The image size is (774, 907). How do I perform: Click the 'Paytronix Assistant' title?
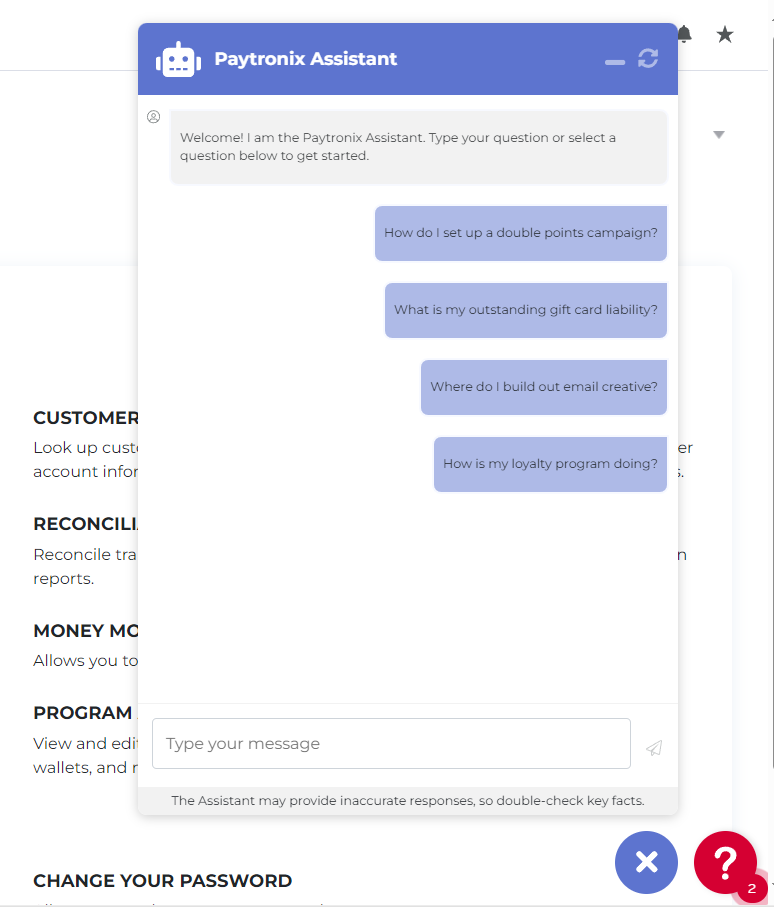click(305, 58)
